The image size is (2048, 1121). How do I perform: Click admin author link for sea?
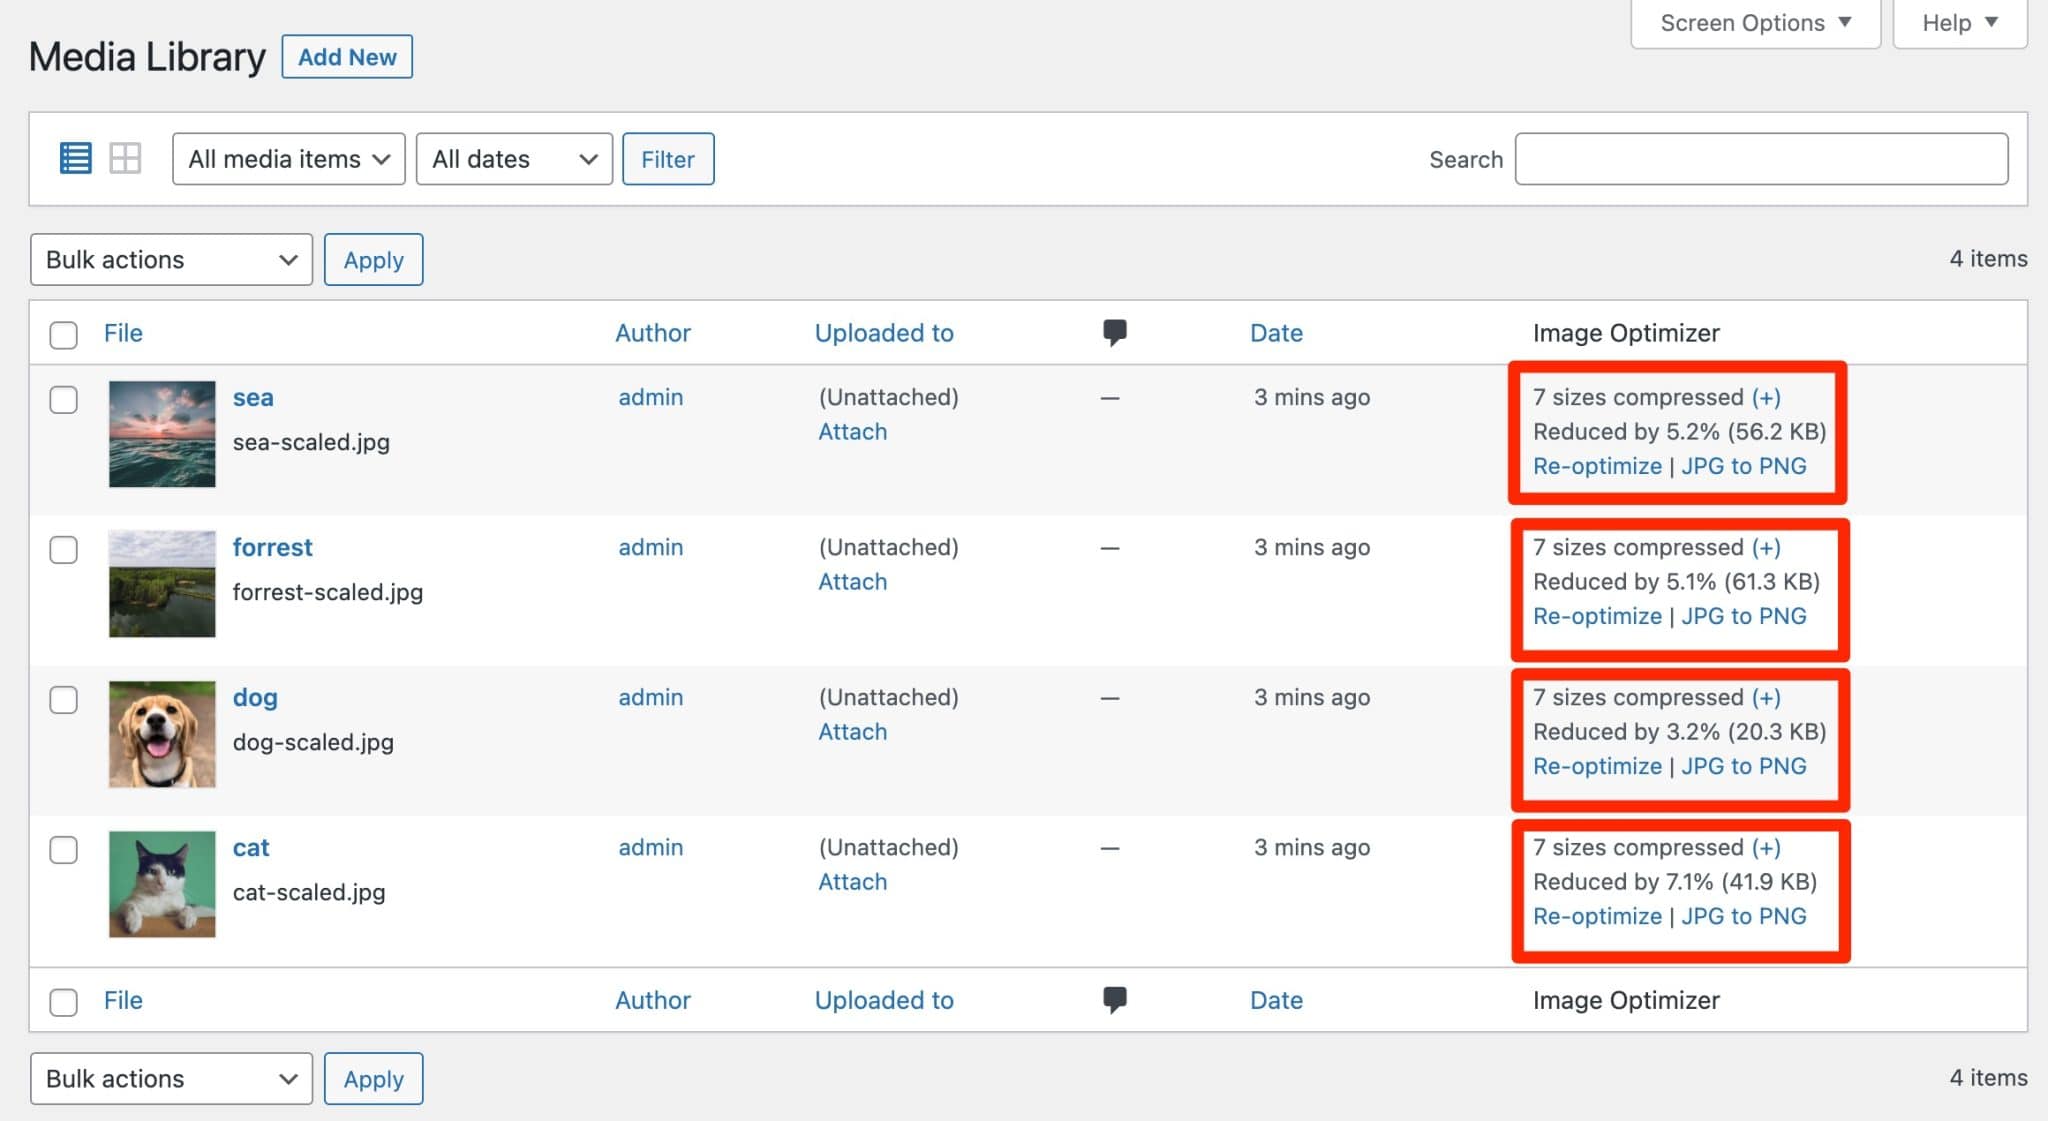coord(651,397)
